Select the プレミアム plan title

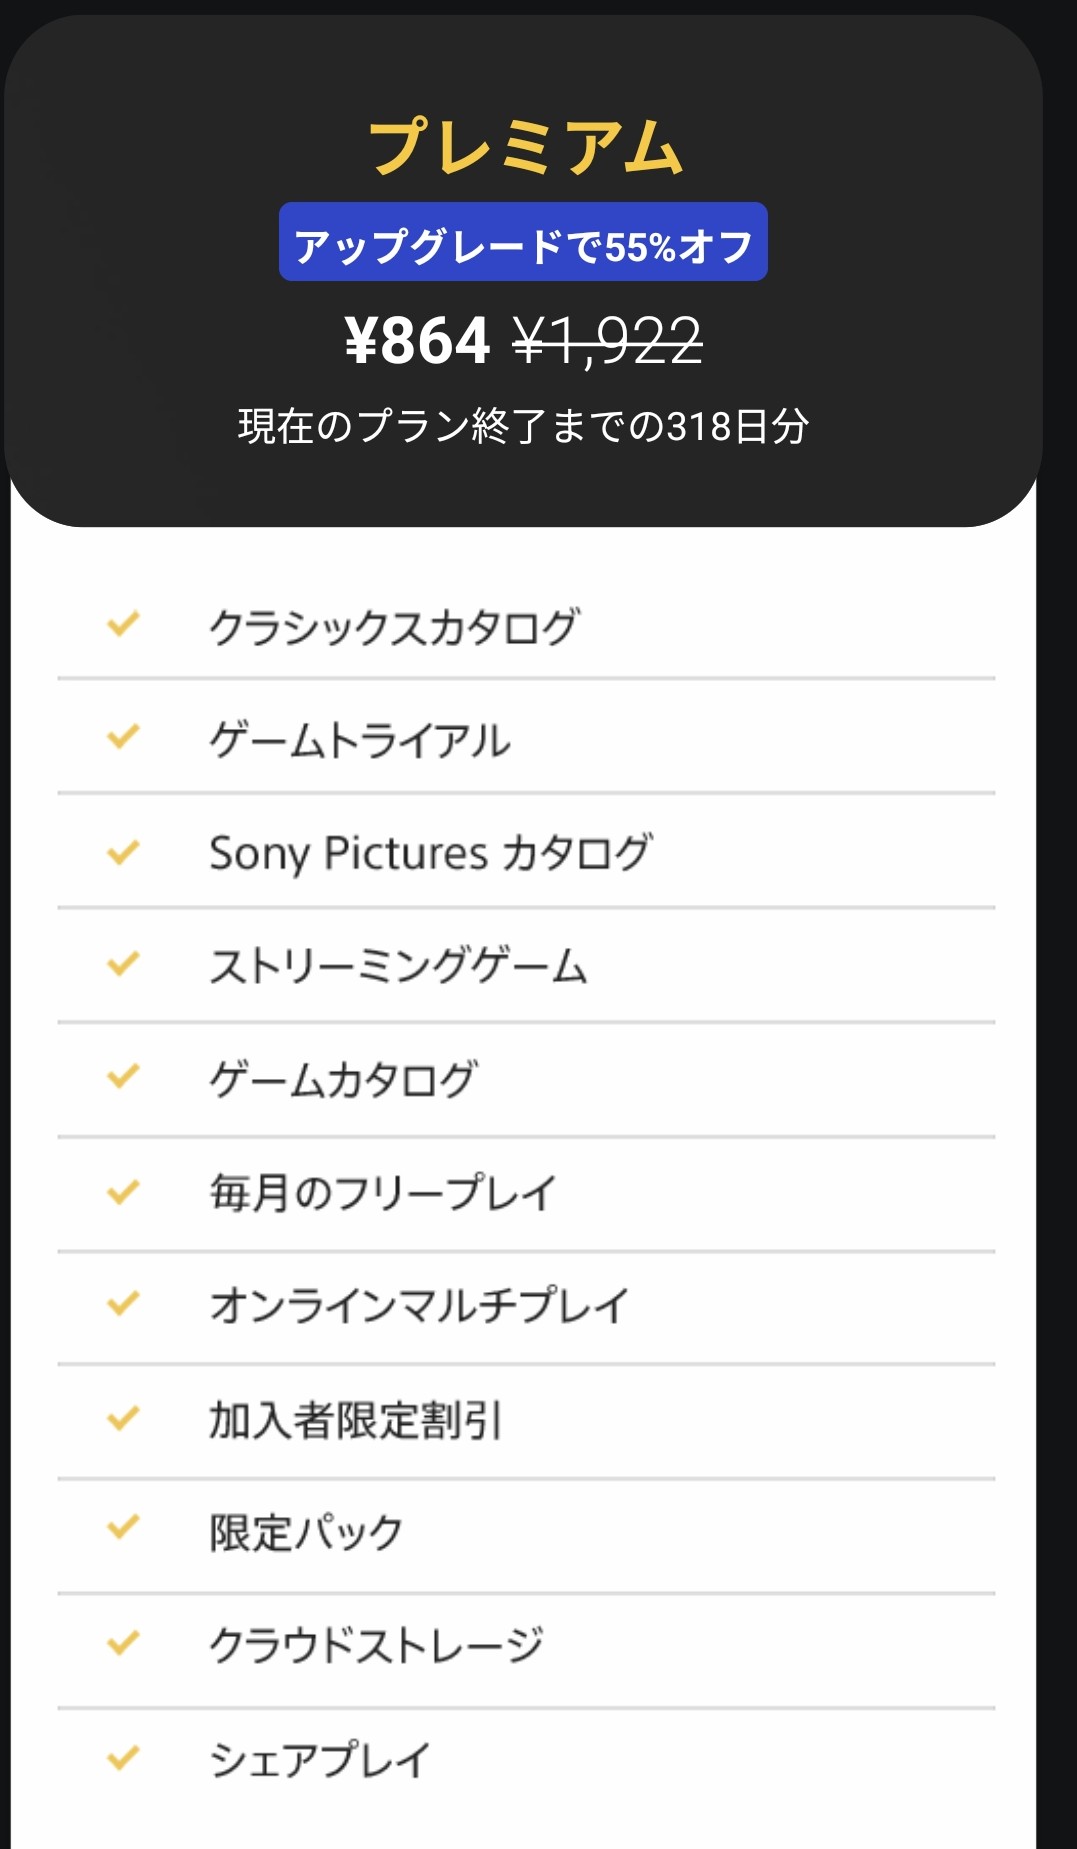pyautogui.click(x=526, y=147)
